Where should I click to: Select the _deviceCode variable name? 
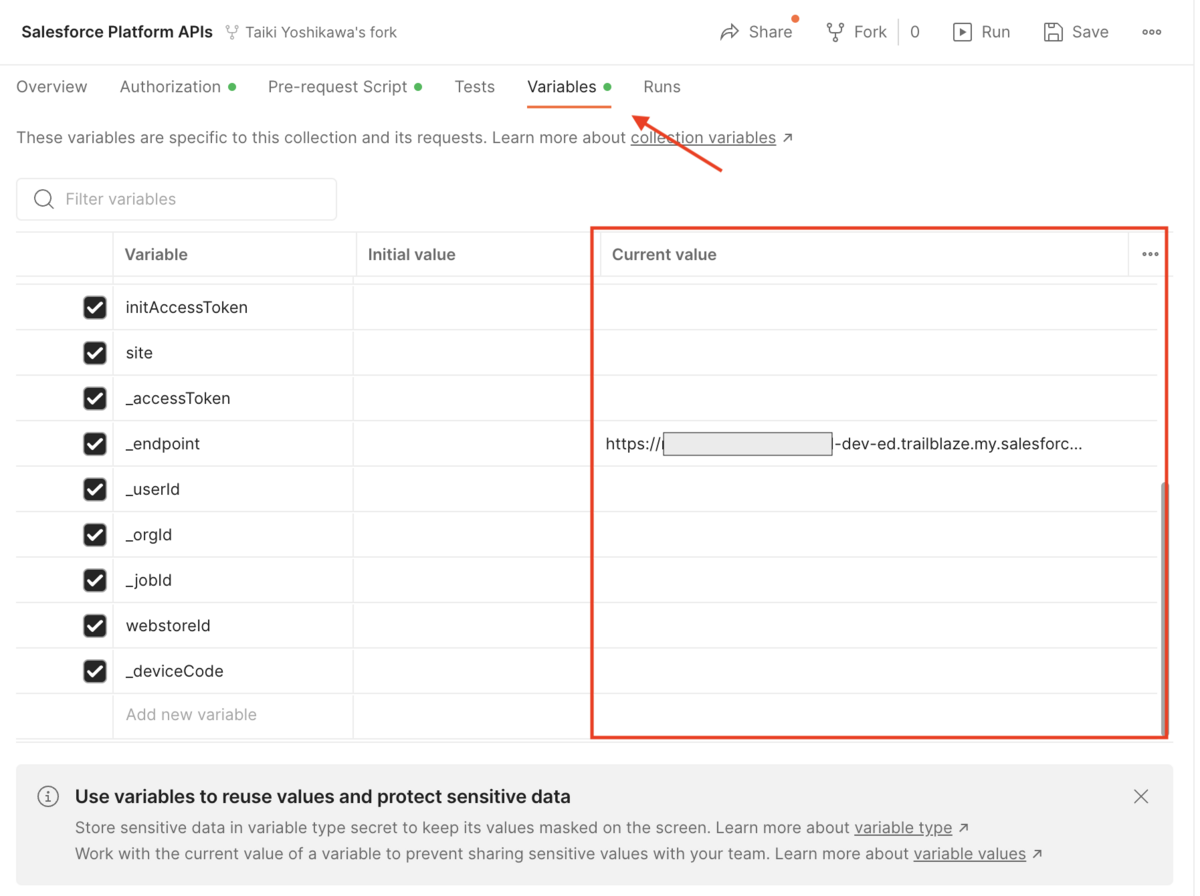pos(175,671)
